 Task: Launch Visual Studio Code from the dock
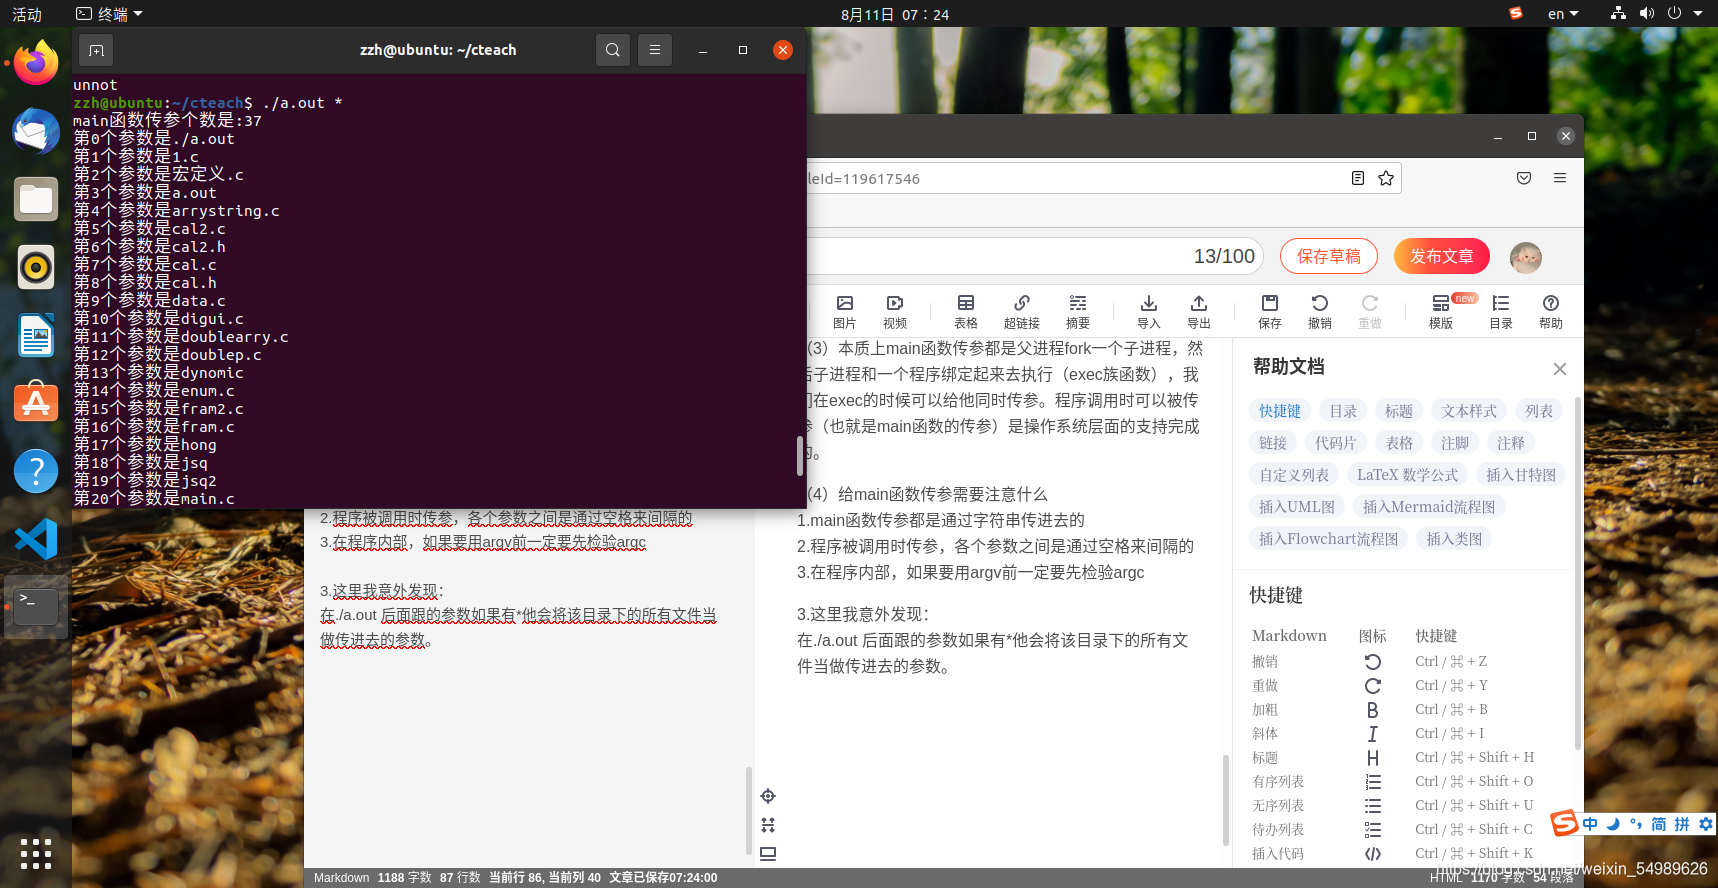[36, 539]
